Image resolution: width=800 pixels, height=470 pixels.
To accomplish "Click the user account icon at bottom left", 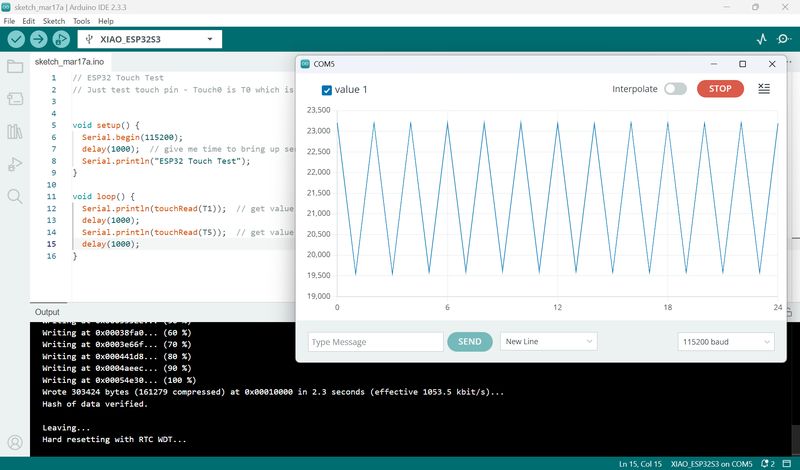I will tap(15, 442).
